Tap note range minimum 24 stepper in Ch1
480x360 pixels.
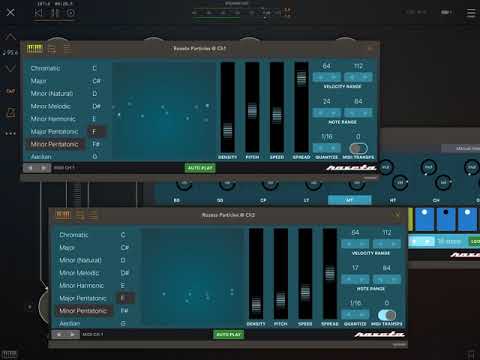(327, 113)
